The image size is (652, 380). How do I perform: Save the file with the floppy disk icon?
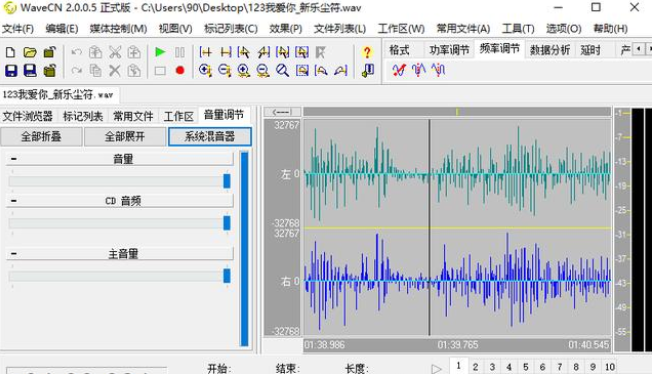click(11, 70)
